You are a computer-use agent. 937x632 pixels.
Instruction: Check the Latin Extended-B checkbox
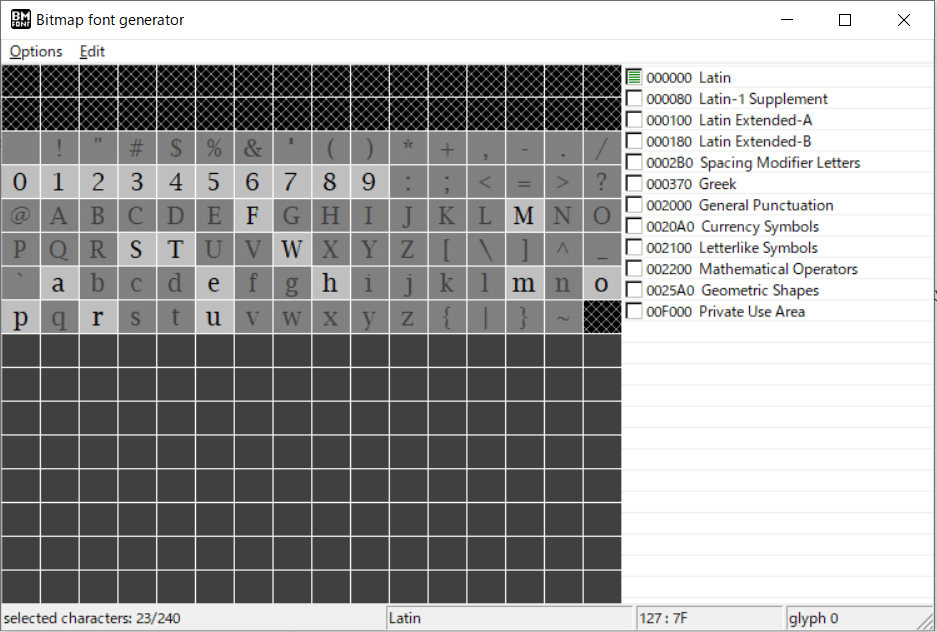pos(634,141)
